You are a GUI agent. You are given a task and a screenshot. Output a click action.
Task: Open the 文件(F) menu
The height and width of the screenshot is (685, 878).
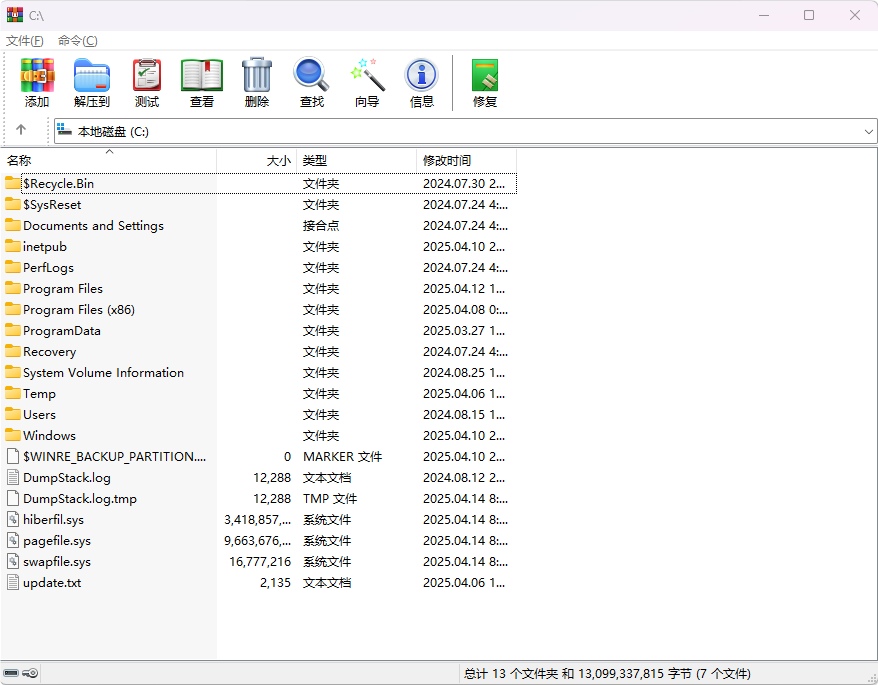coord(25,41)
